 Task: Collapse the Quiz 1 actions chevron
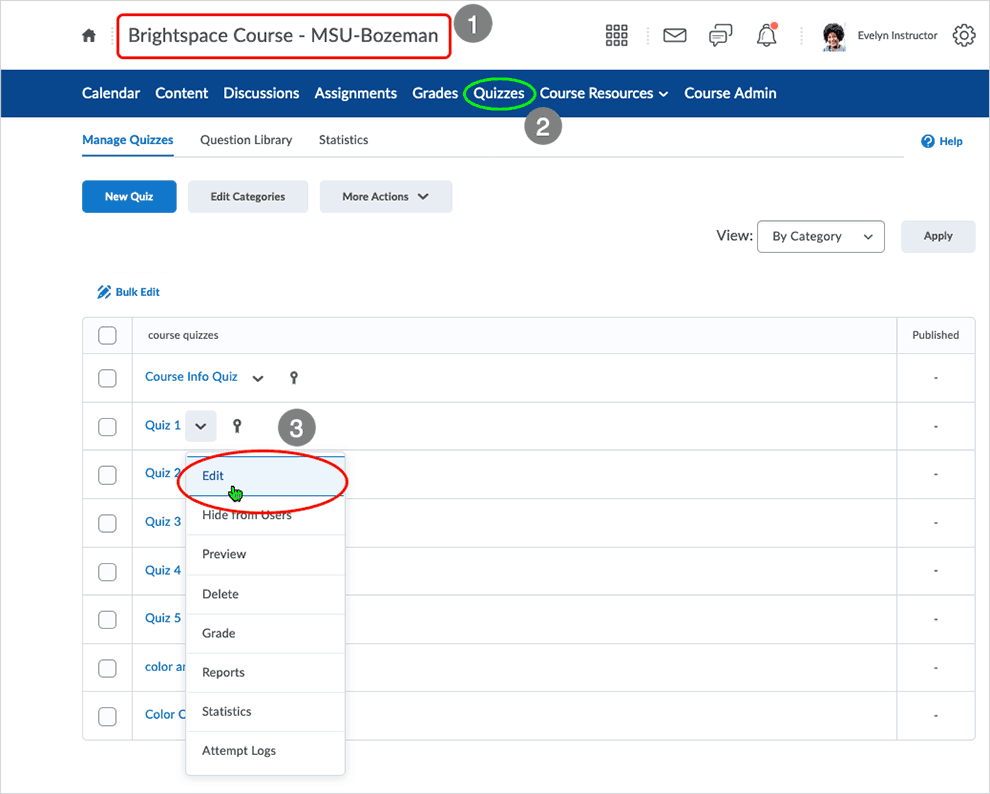pos(201,426)
